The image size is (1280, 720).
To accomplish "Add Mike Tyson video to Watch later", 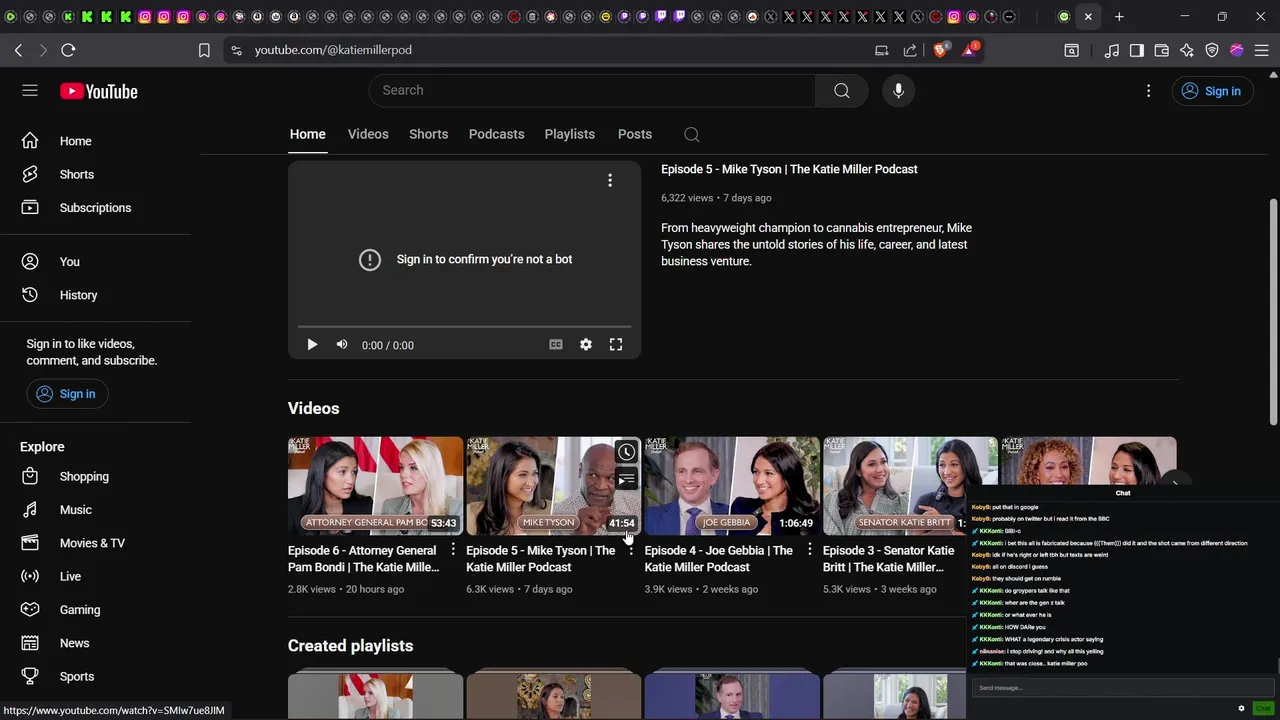I will pos(626,452).
